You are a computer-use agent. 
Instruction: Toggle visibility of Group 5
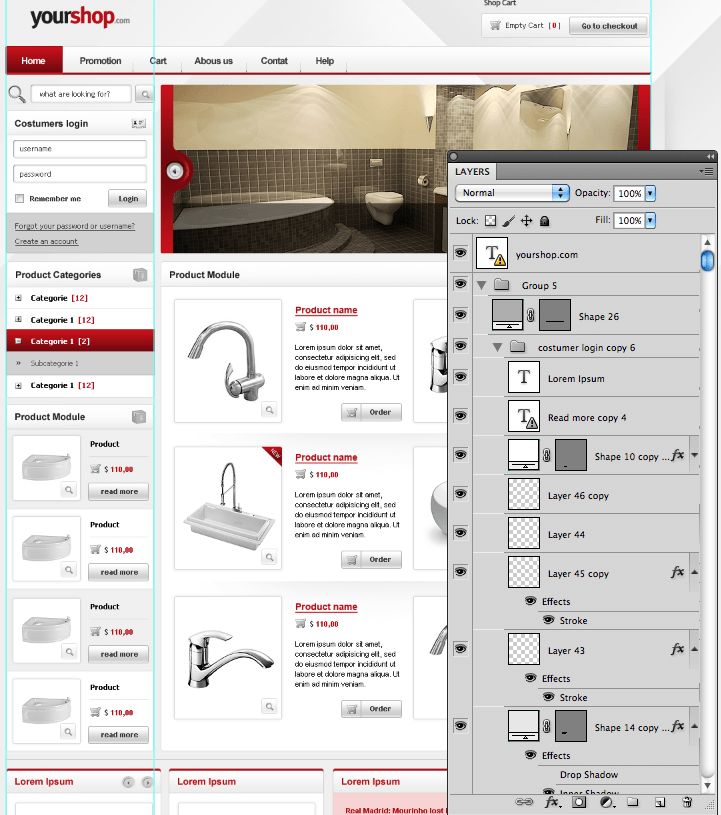click(460, 284)
